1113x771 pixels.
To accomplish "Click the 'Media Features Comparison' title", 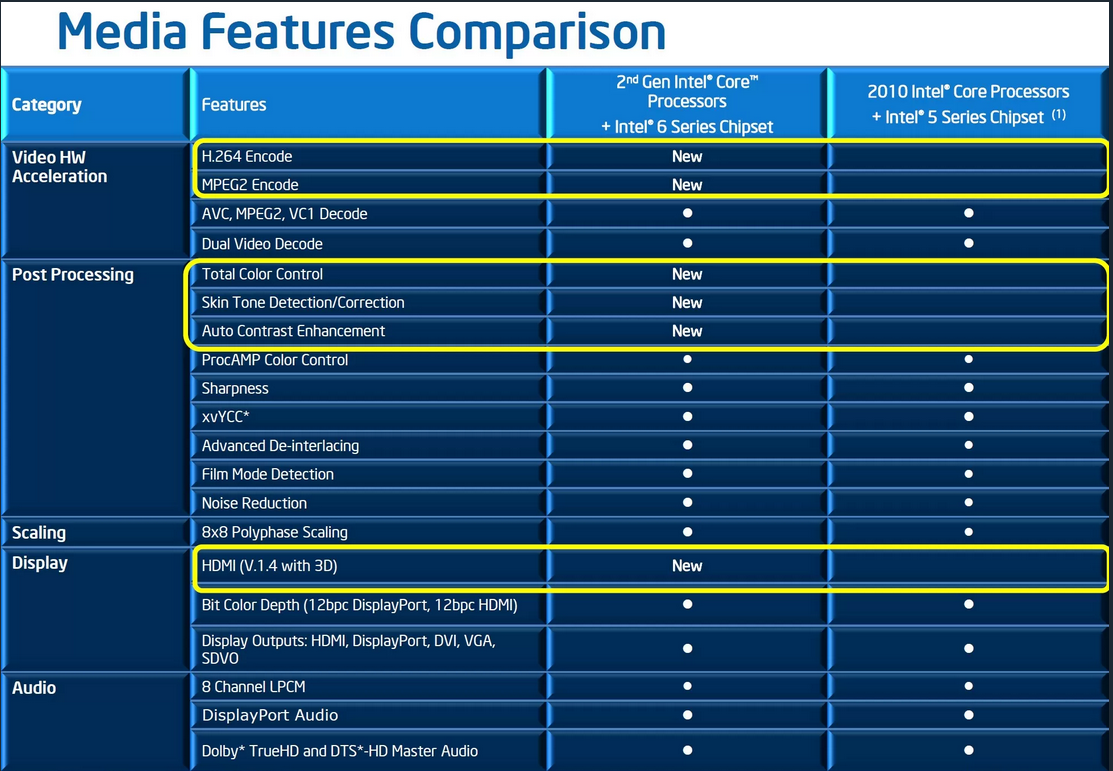I will (x=361, y=31).
